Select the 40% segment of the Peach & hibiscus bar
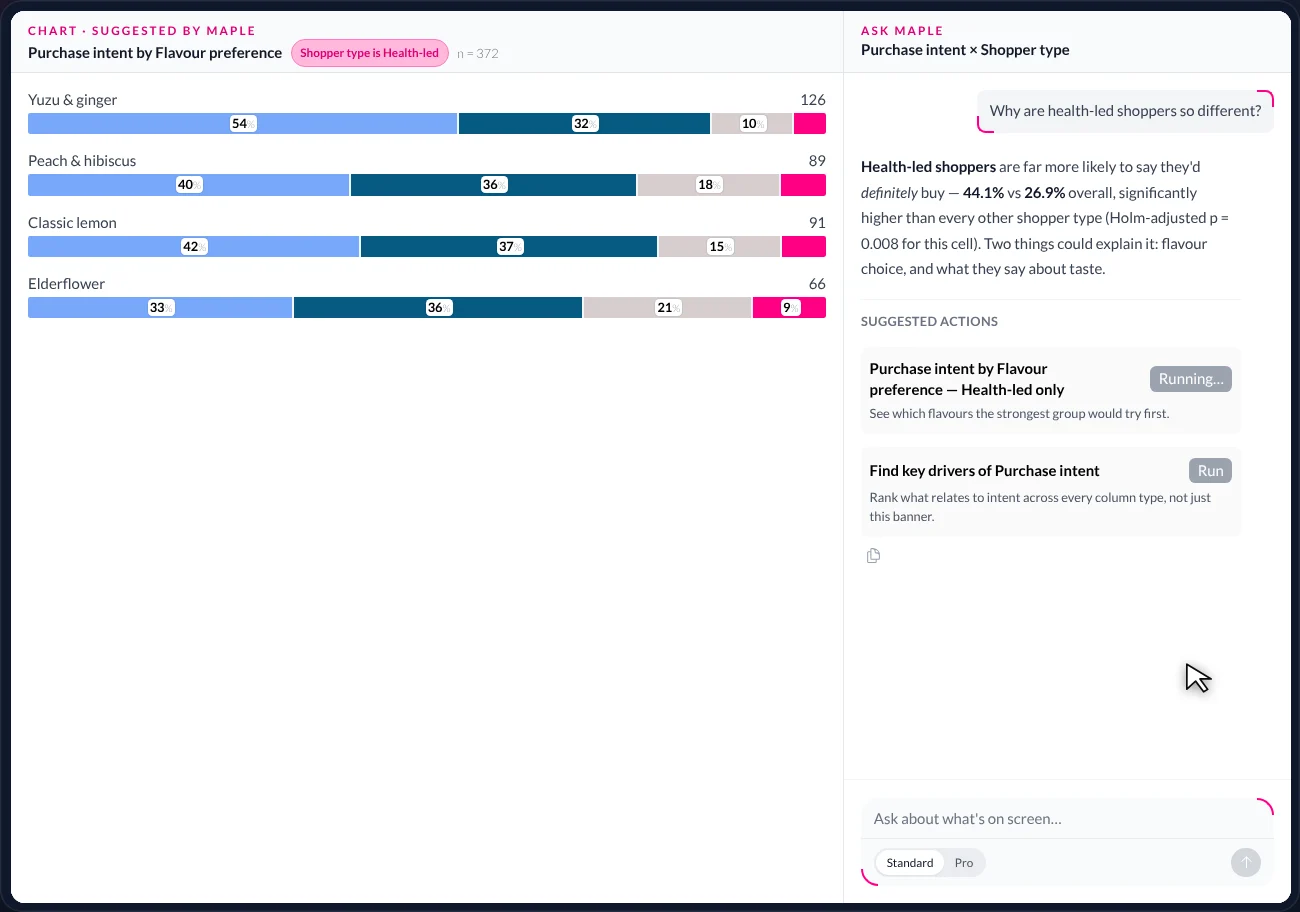This screenshot has width=1300, height=912. (x=189, y=185)
